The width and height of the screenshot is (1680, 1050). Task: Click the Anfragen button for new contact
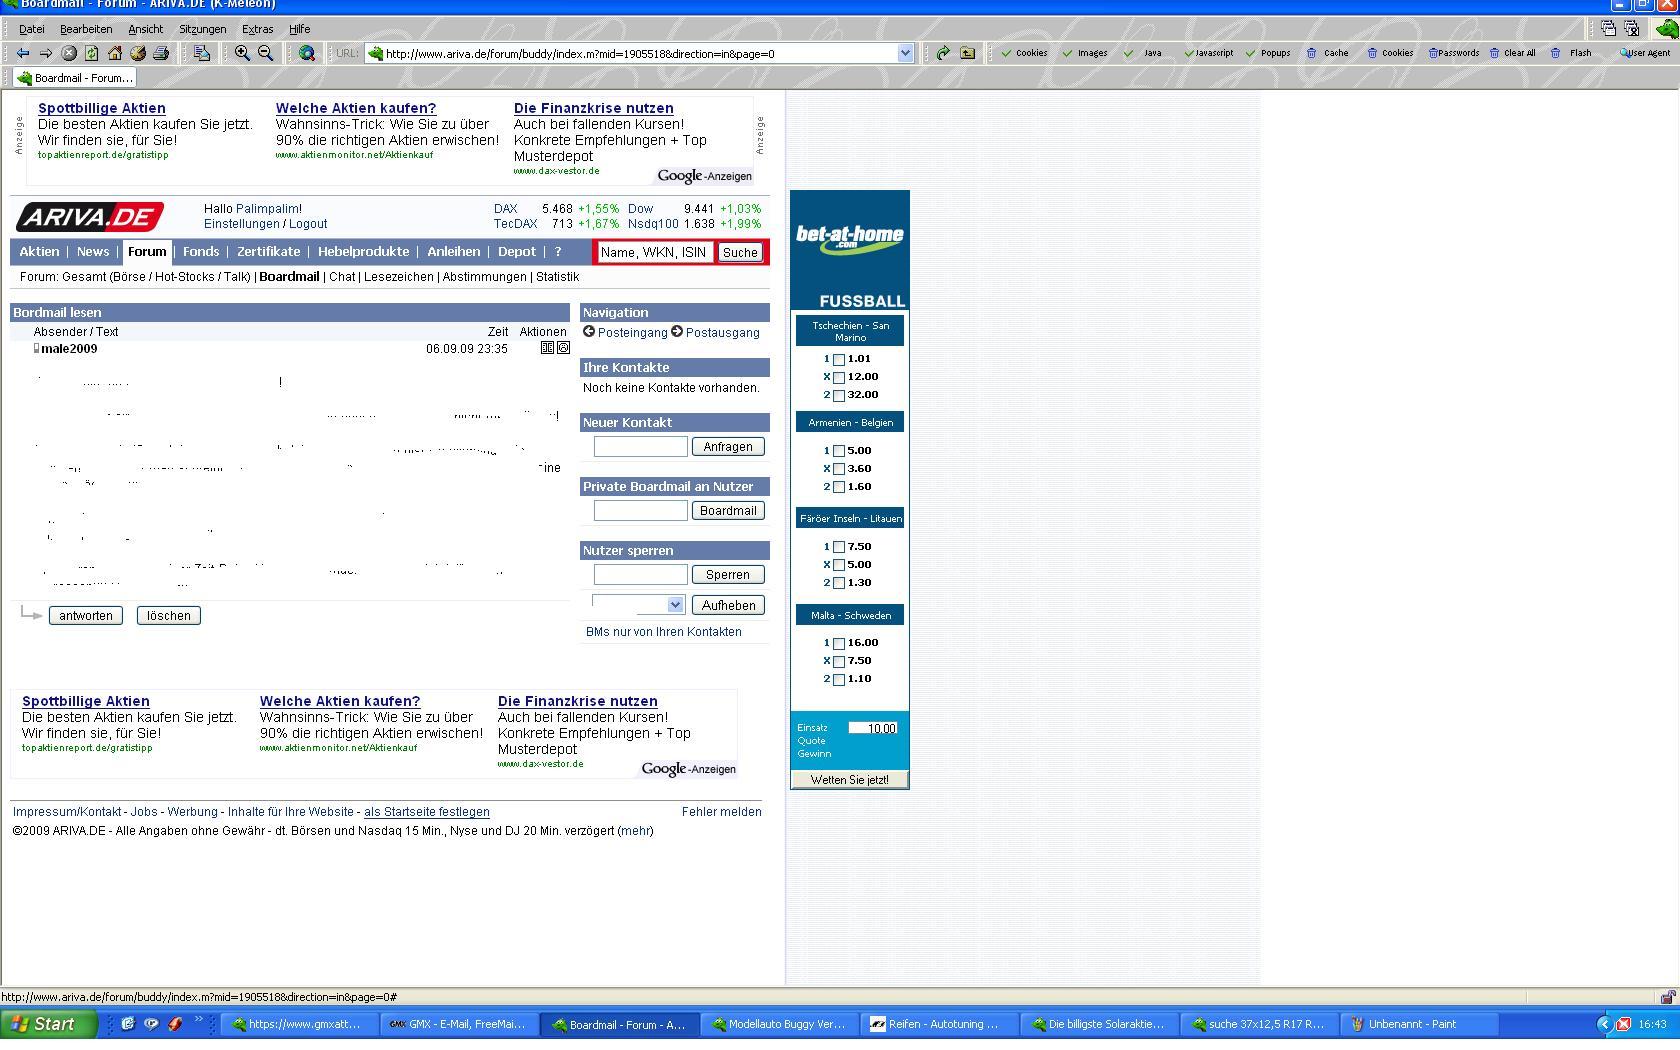[x=728, y=447]
